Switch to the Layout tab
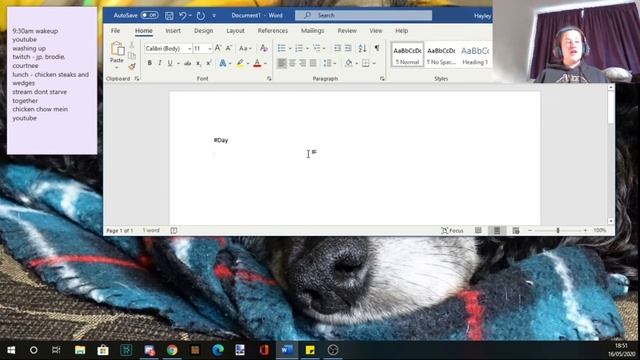This screenshot has height=360, width=640. (236, 31)
